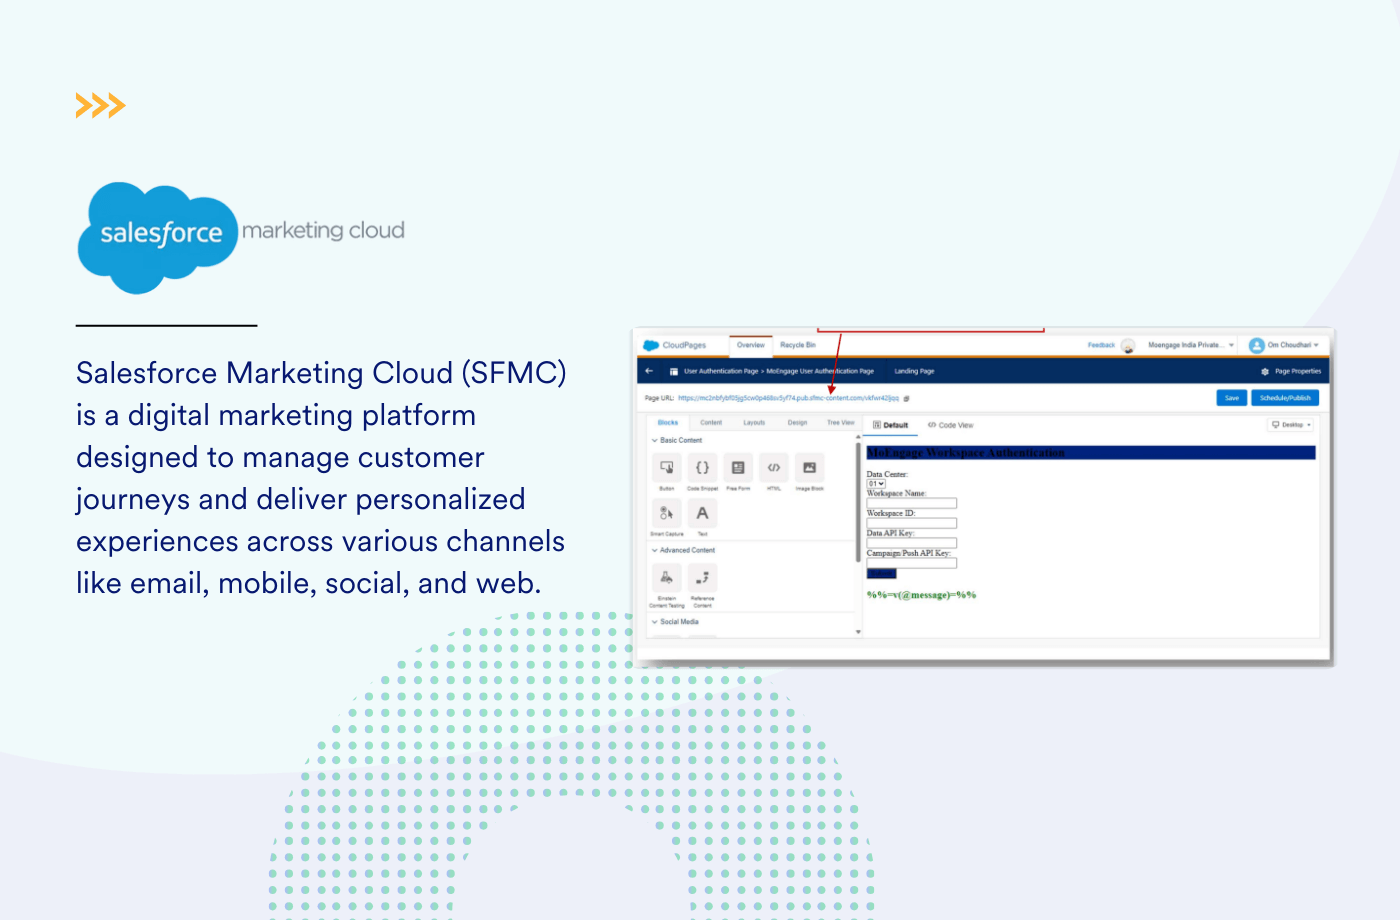This screenshot has width=1400, height=920.
Task: Click the Campaign/Push API Key input field
Action: [912, 563]
